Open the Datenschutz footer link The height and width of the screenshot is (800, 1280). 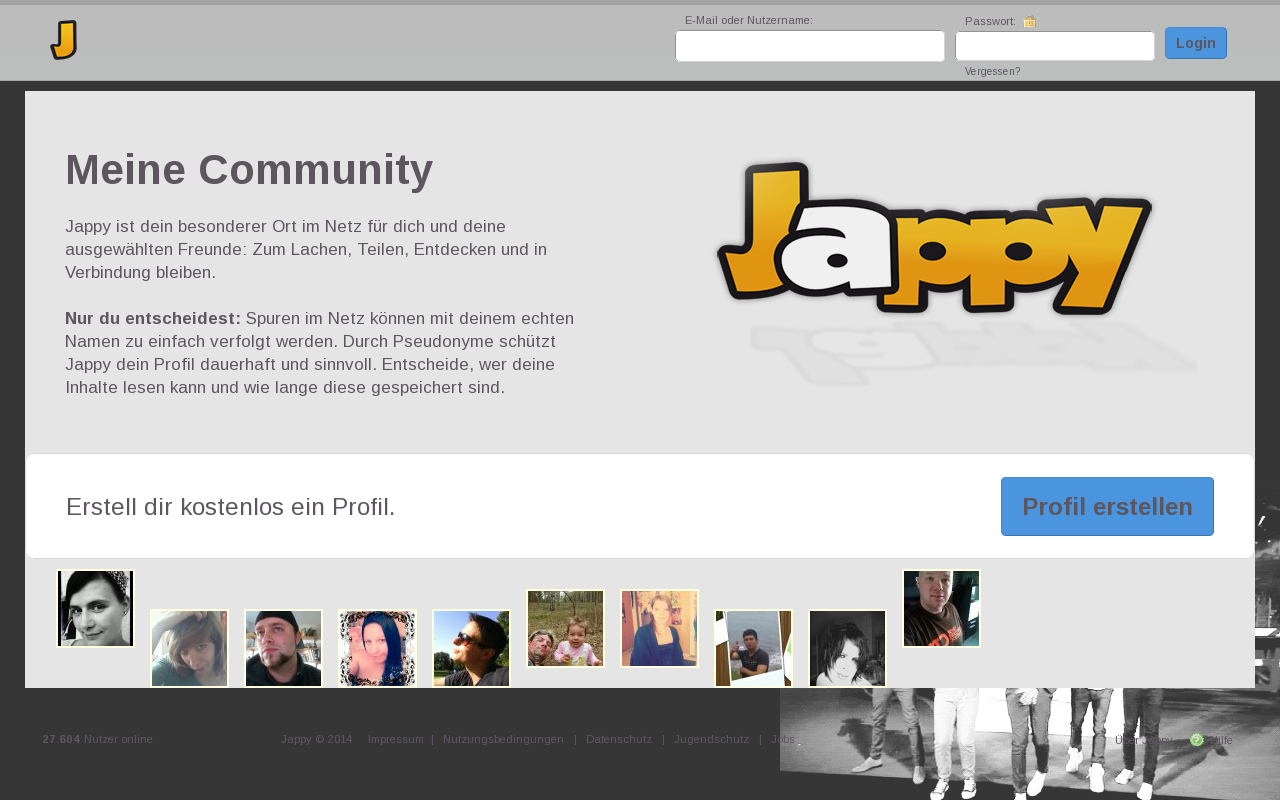click(x=619, y=740)
